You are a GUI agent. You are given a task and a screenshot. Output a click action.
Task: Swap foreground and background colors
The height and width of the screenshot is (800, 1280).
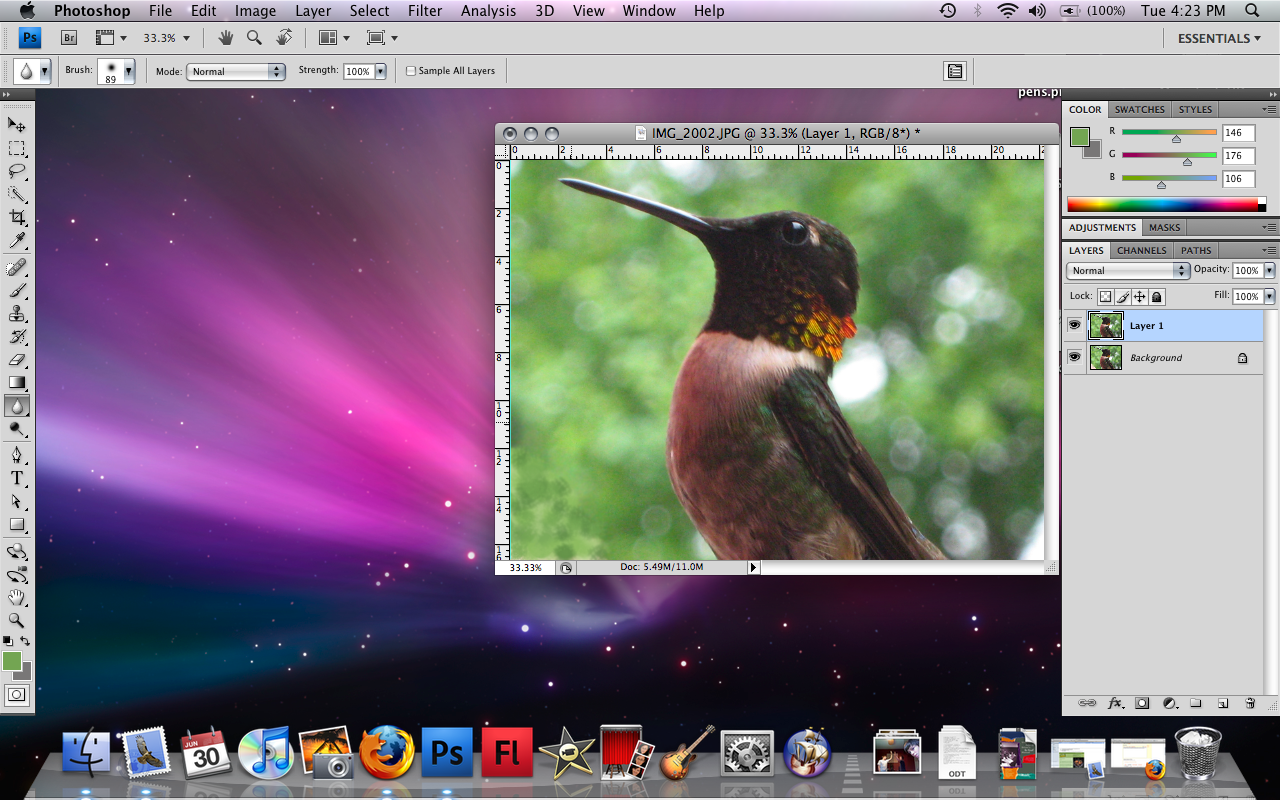pos(25,640)
